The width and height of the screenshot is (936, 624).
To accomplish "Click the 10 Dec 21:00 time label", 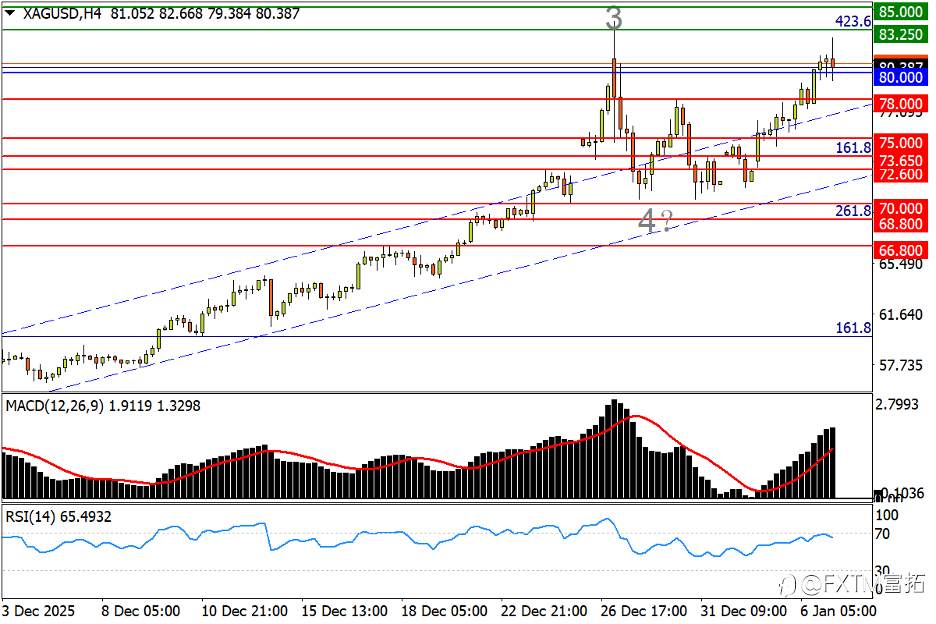I will (x=245, y=611).
